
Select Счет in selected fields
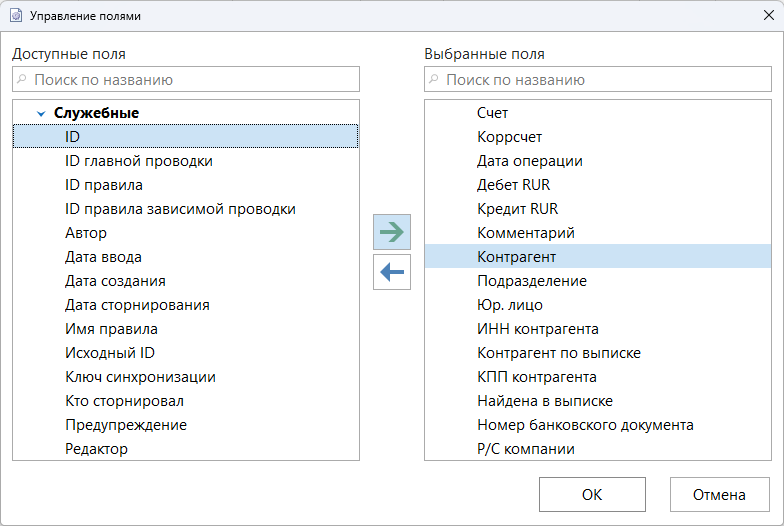point(493,113)
